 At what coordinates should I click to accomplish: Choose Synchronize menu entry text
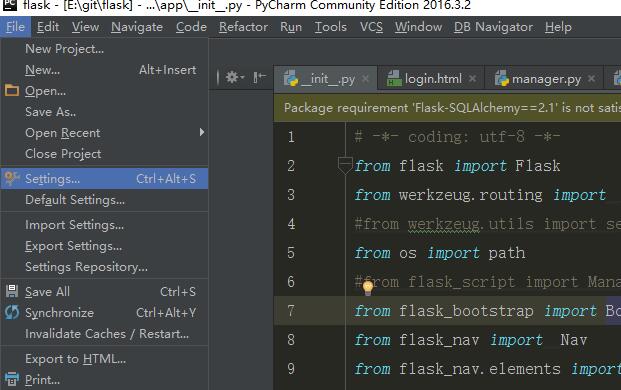tap(59, 313)
